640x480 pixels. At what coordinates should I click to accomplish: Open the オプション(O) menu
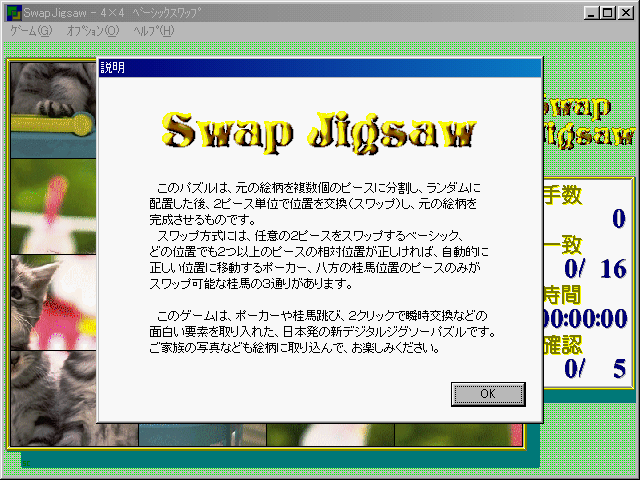(x=93, y=31)
